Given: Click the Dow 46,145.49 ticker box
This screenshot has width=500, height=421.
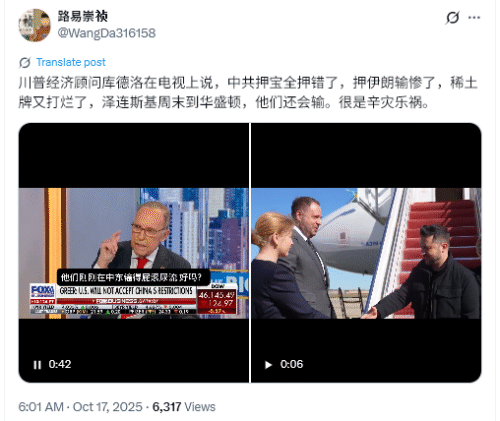Looking at the screenshot, I should tap(216, 300).
